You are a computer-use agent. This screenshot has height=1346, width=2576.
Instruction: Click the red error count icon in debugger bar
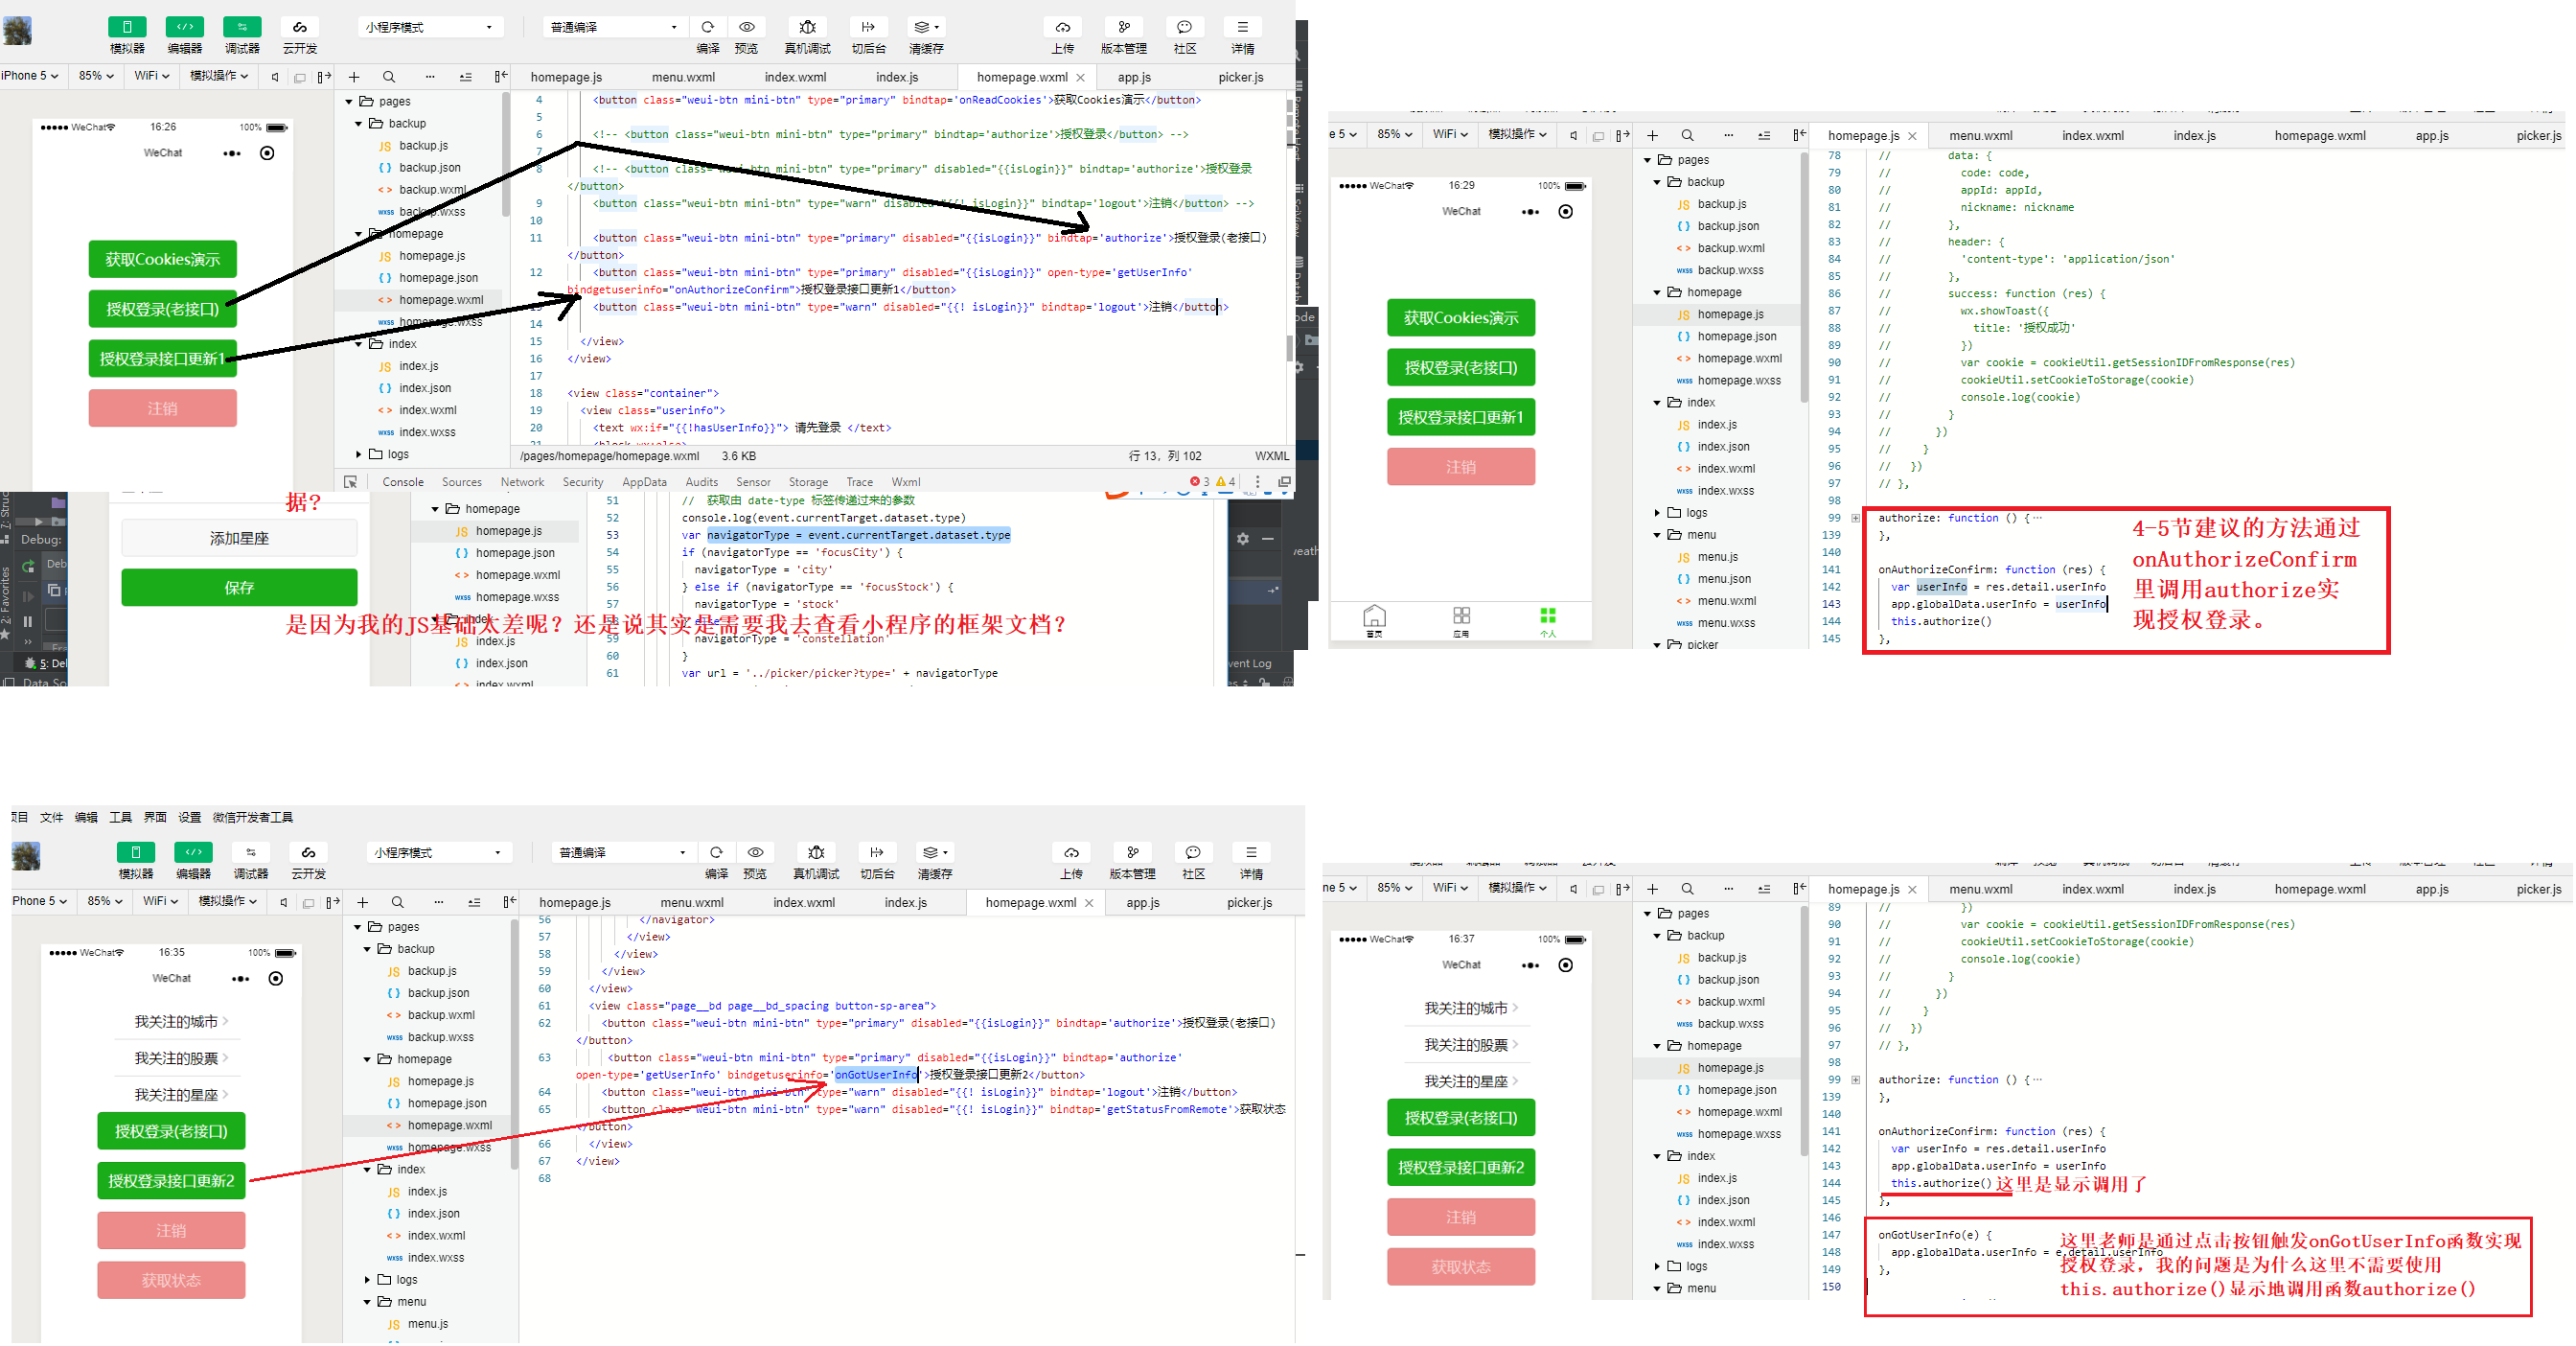coord(1195,482)
